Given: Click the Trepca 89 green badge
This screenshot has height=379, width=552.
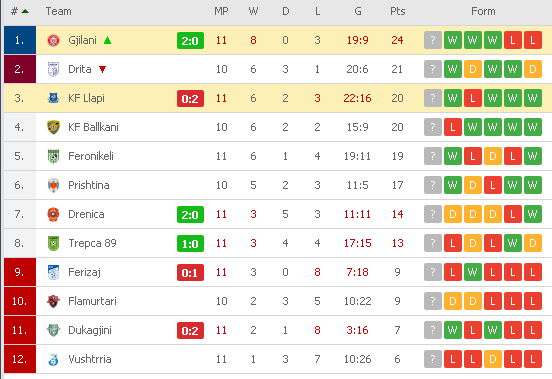Looking at the screenshot, I should 54,243.
